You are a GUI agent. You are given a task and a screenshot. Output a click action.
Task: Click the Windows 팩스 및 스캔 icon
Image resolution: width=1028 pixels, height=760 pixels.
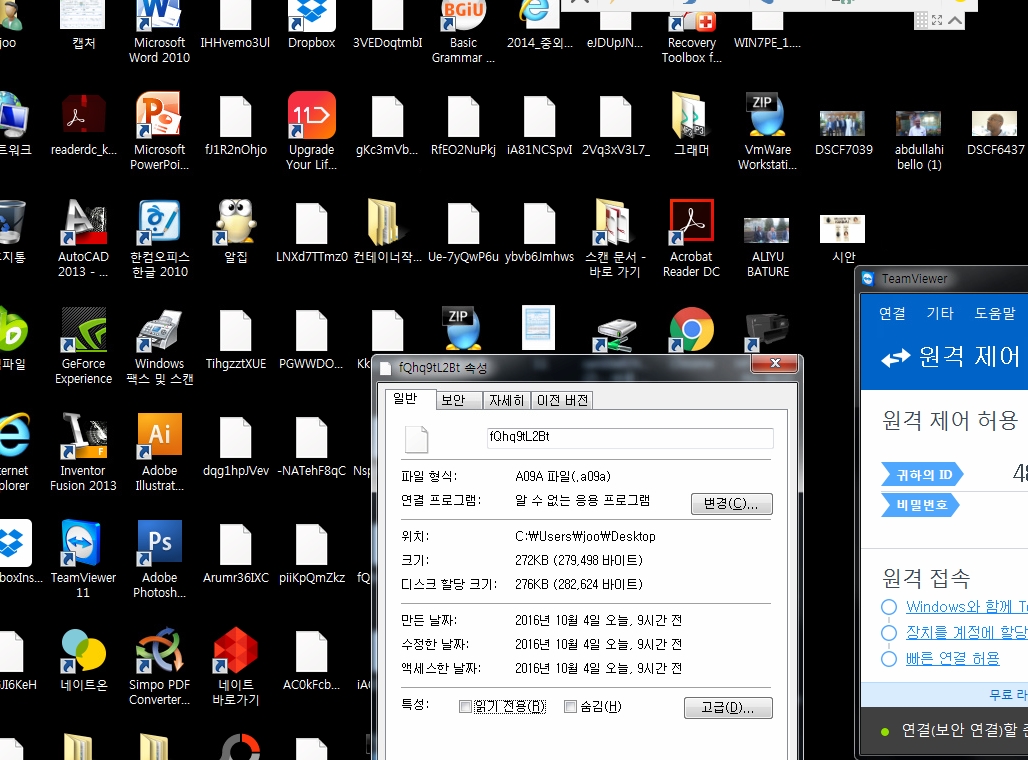[x=159, y=330]
